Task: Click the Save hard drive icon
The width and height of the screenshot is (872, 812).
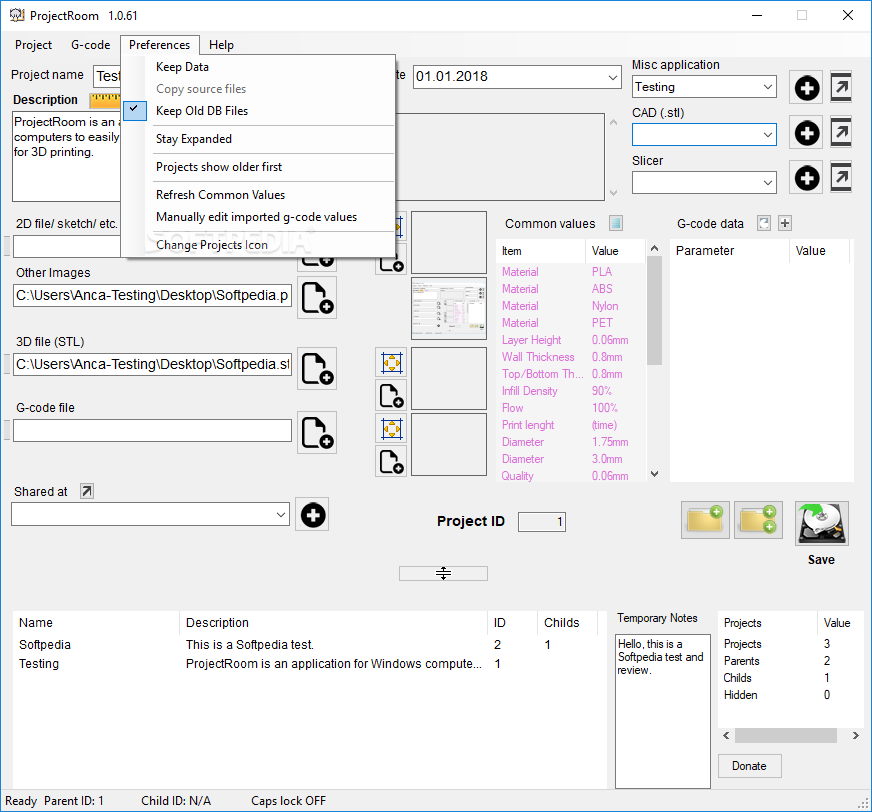Action: point(821,523)
